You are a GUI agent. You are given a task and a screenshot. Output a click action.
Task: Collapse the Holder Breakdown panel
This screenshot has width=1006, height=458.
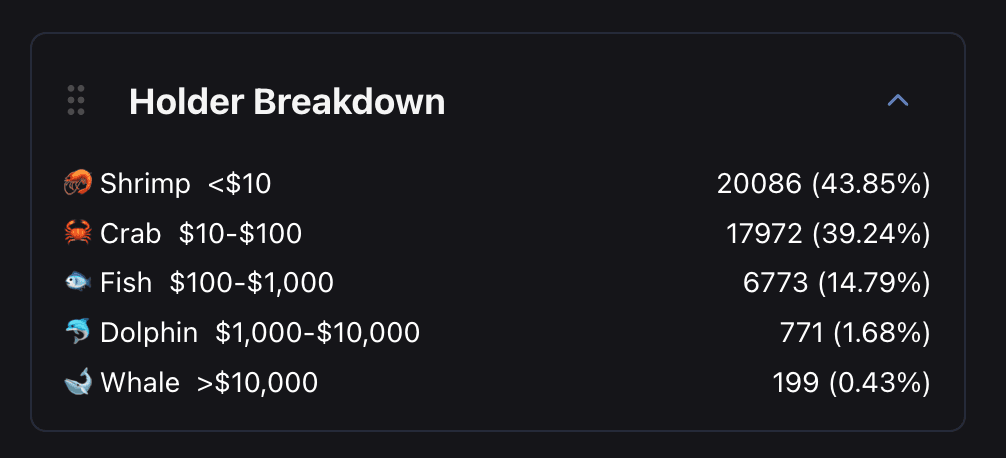point(898,101)
